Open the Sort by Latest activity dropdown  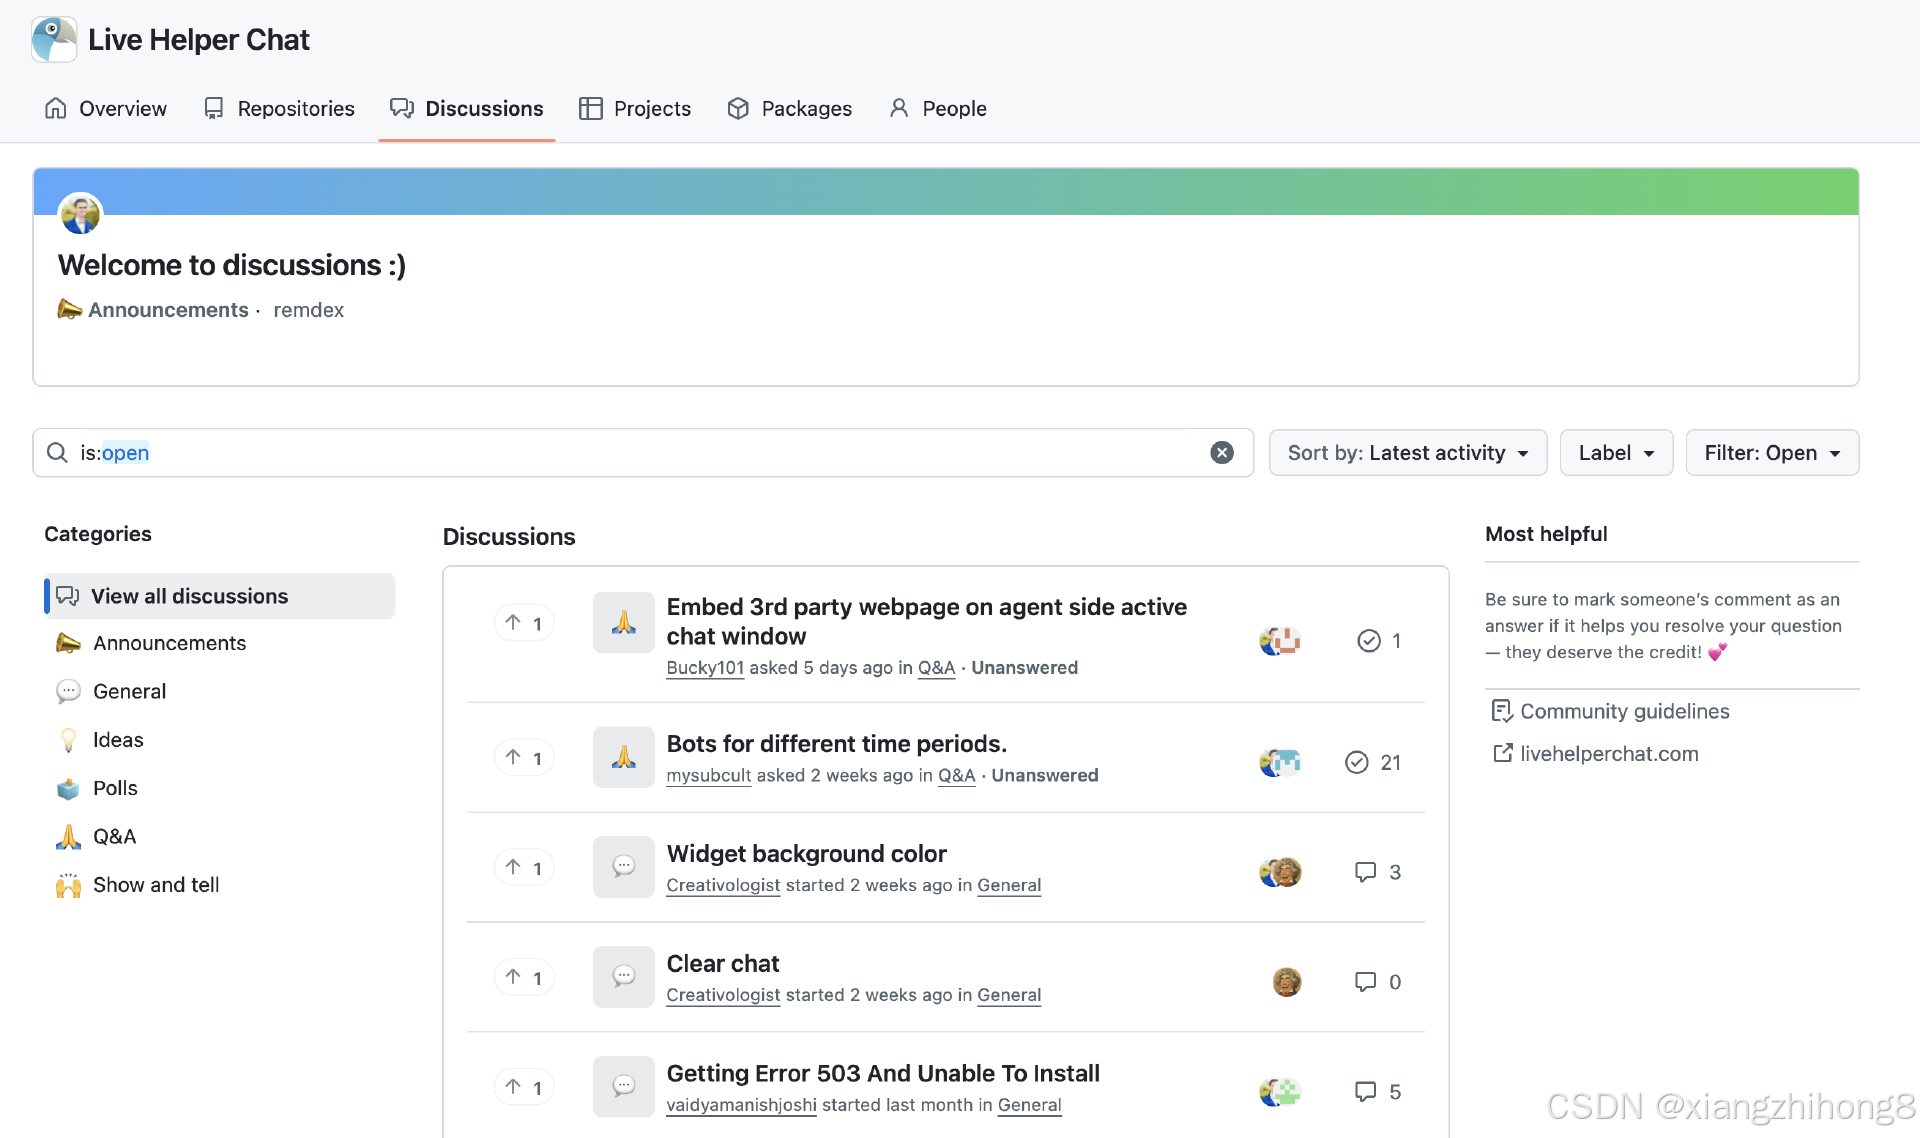(1408, 453)
